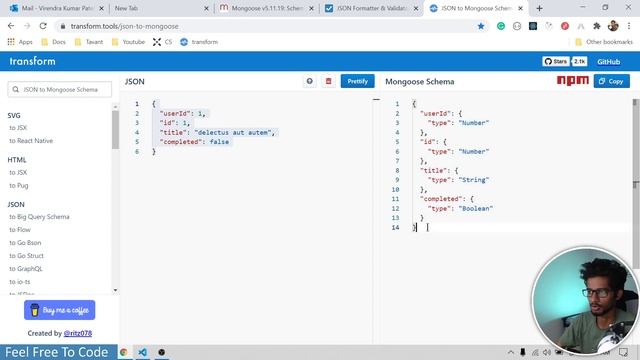Viewport: 640px width, 360px height.
Task: Click the volume icon in system tray
Action: (x=547, y=352)
